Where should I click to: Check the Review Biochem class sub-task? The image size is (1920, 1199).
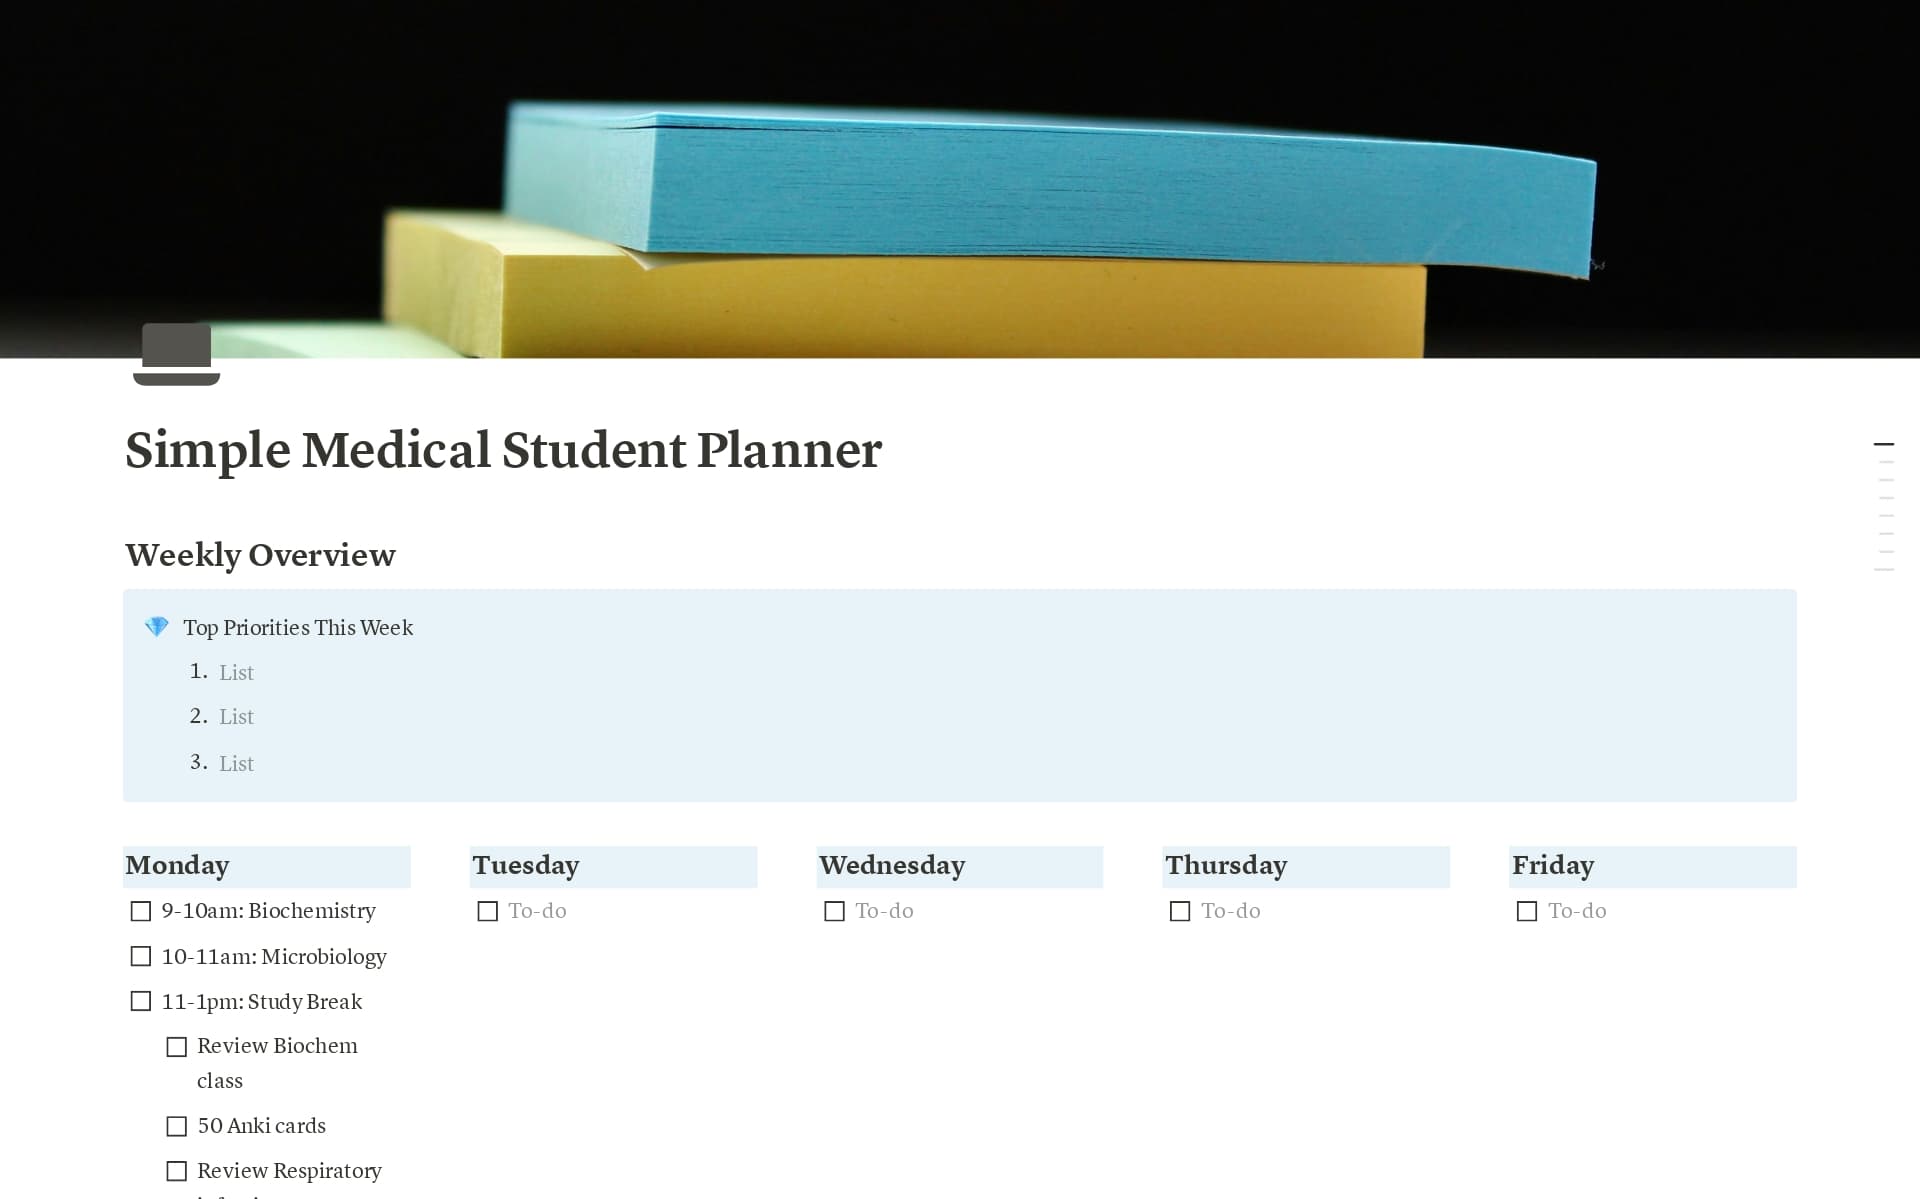click(177, 1047)
